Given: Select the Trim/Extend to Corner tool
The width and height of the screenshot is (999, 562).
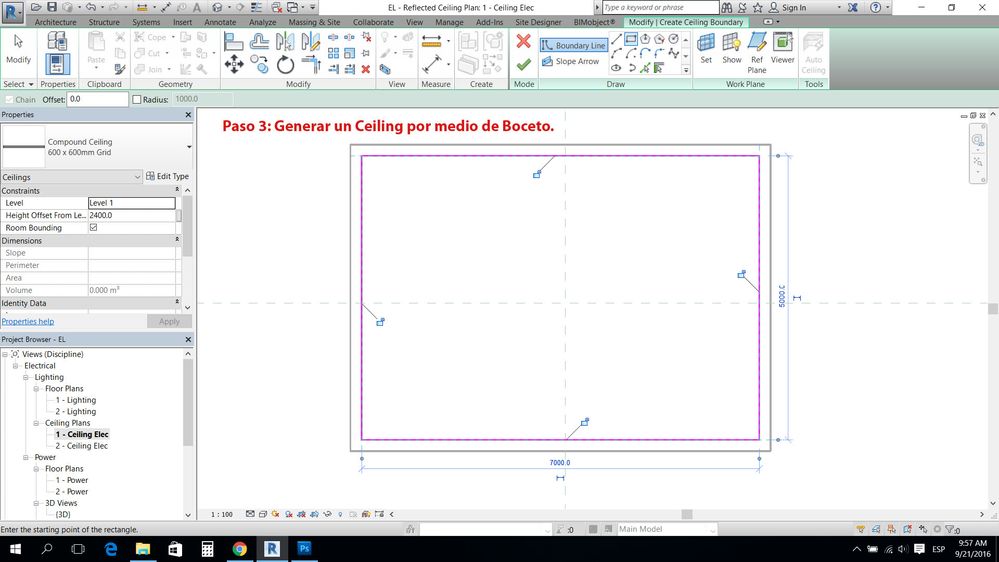Looking at the screenshot, I should [x=311, y=64].
